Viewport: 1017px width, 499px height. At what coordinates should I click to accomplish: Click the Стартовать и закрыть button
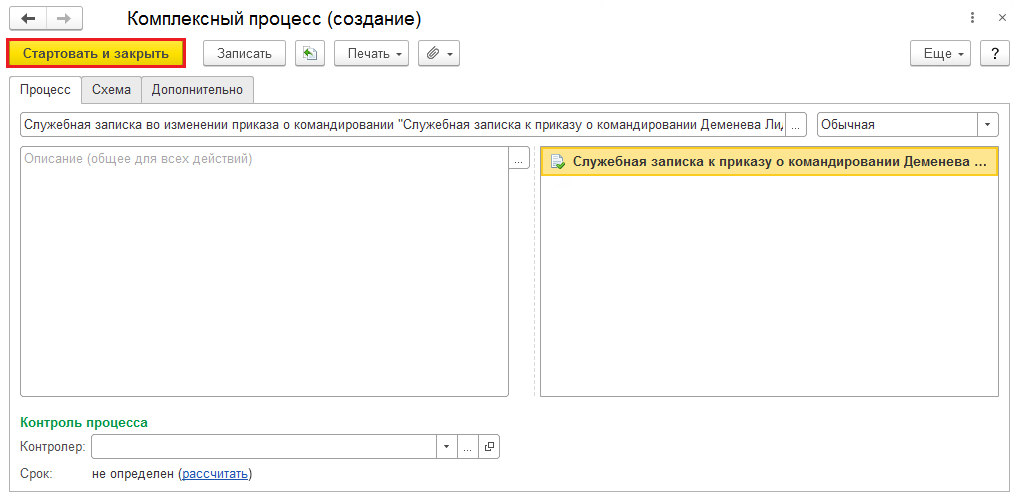pos(96,53)
